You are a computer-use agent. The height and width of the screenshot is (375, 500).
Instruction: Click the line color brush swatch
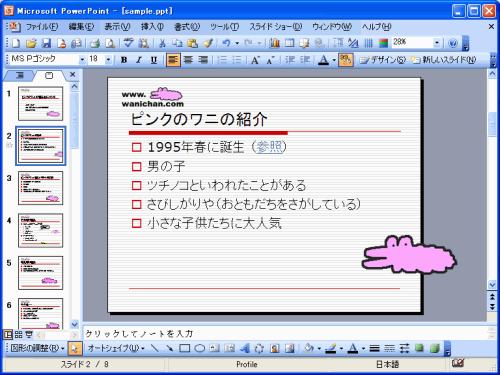click(331, 348)
